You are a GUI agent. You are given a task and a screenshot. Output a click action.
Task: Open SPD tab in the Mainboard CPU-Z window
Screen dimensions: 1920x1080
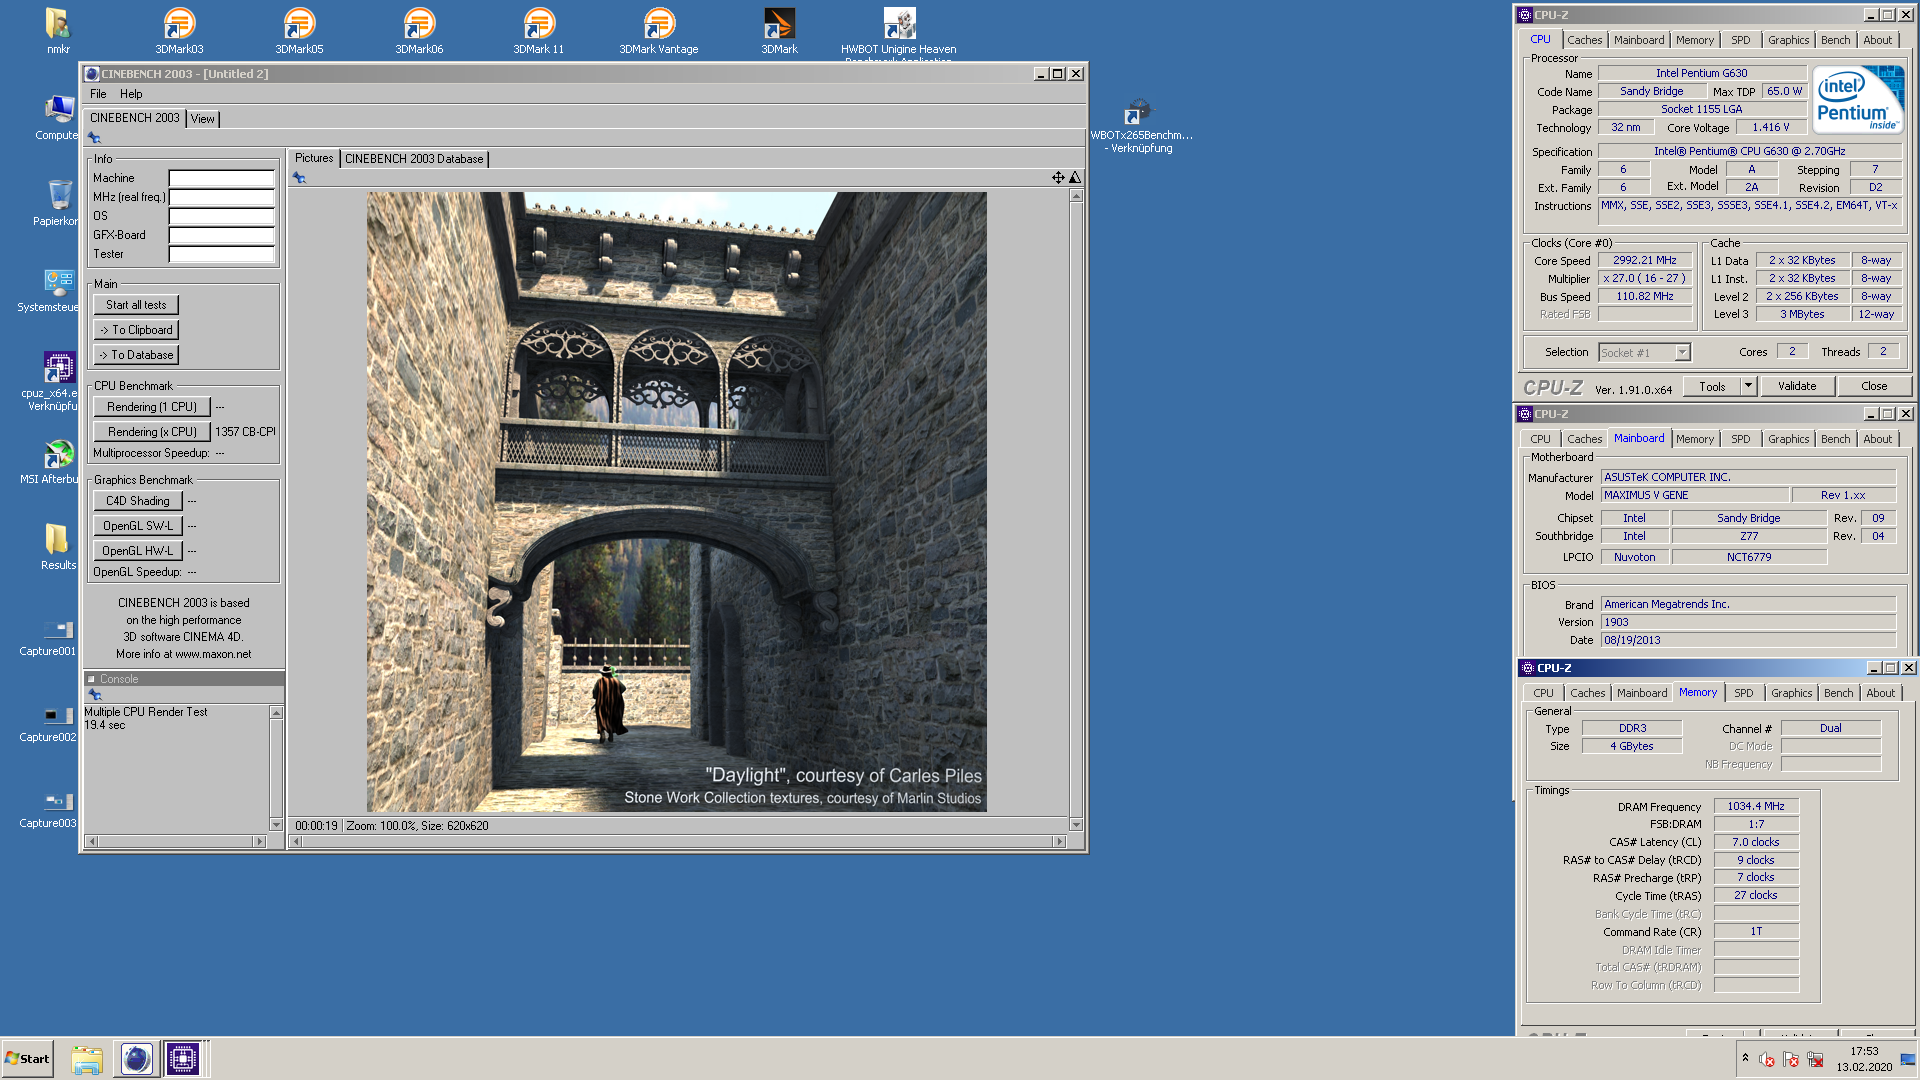1741,439
